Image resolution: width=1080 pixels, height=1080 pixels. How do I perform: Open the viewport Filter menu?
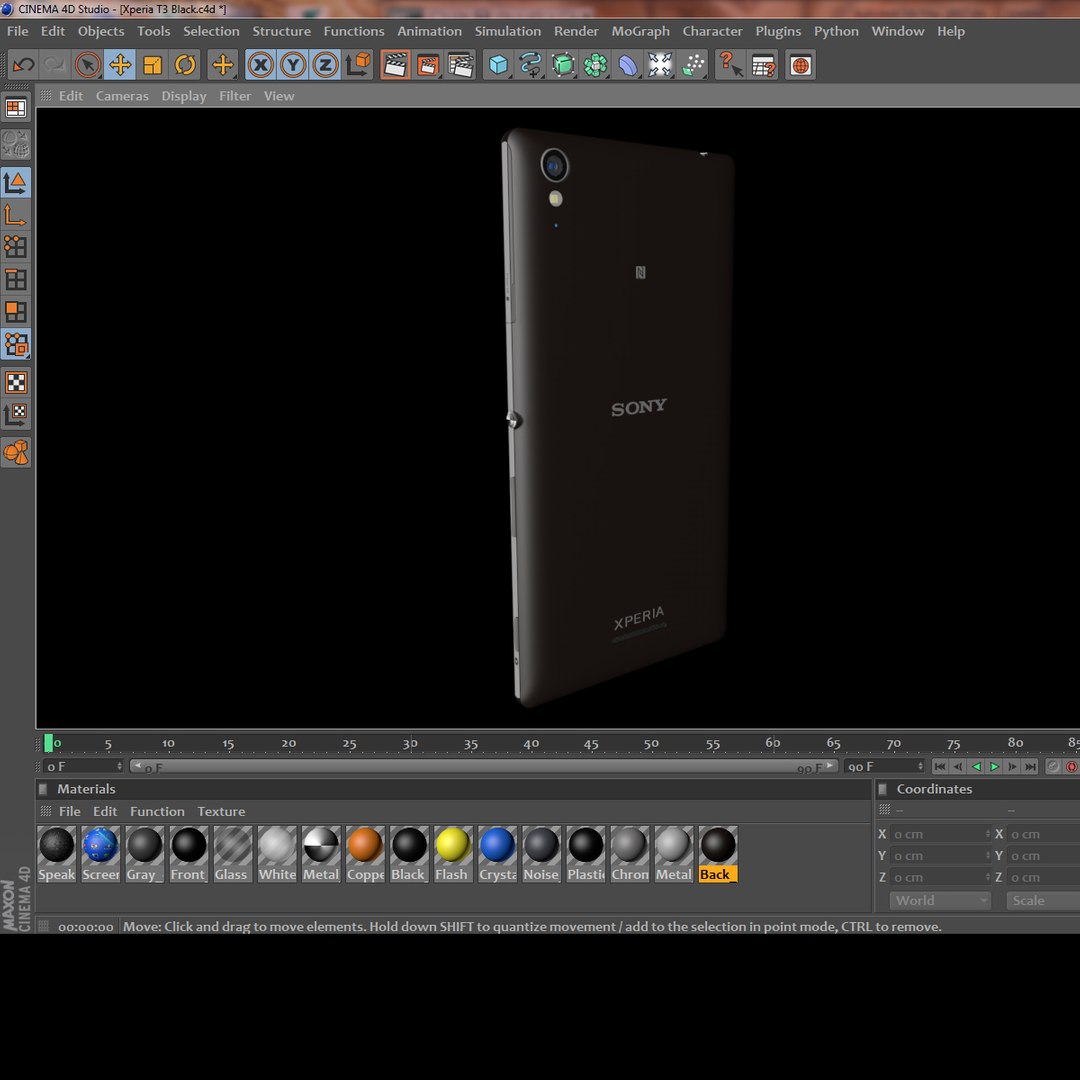pyautogui.click(x=235, y=96)
